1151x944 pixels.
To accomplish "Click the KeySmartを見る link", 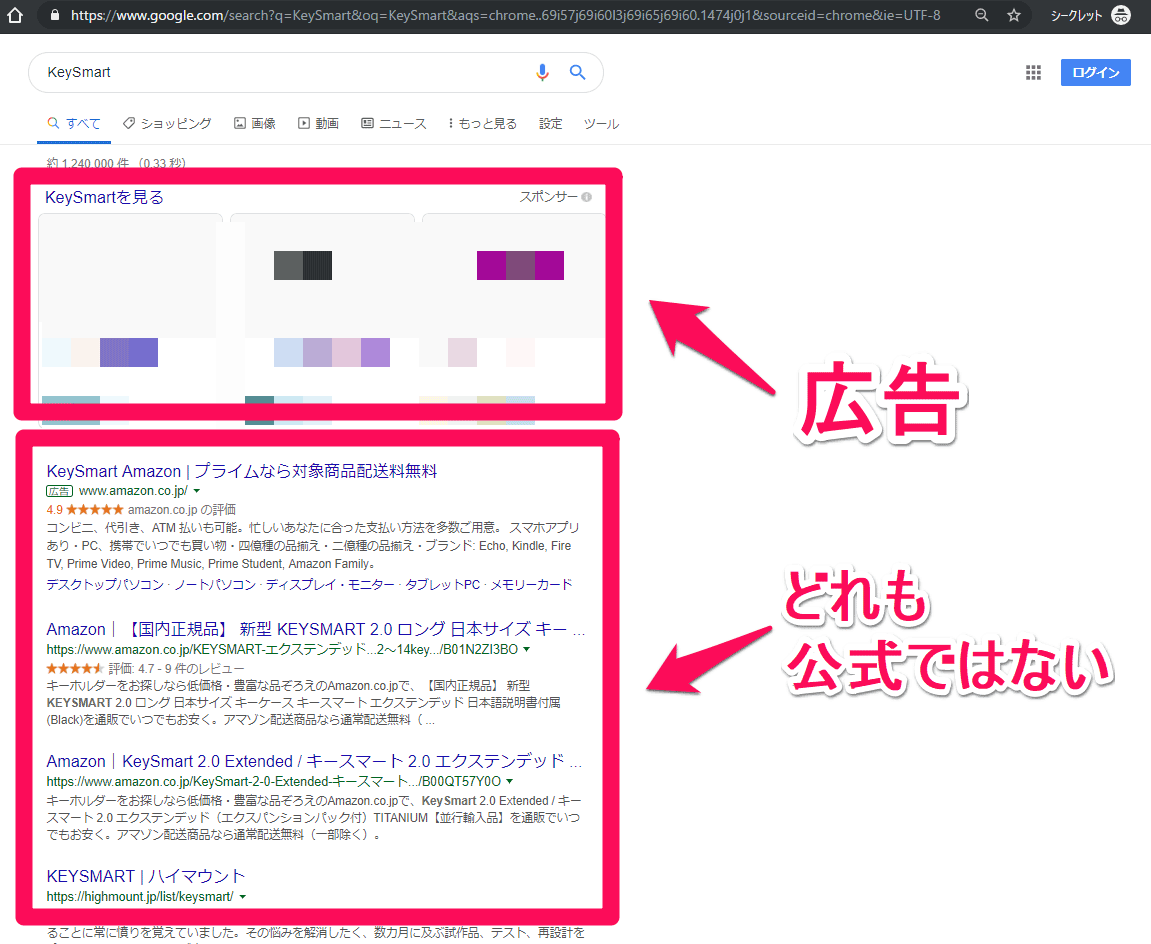I will [x=104, y=197].
